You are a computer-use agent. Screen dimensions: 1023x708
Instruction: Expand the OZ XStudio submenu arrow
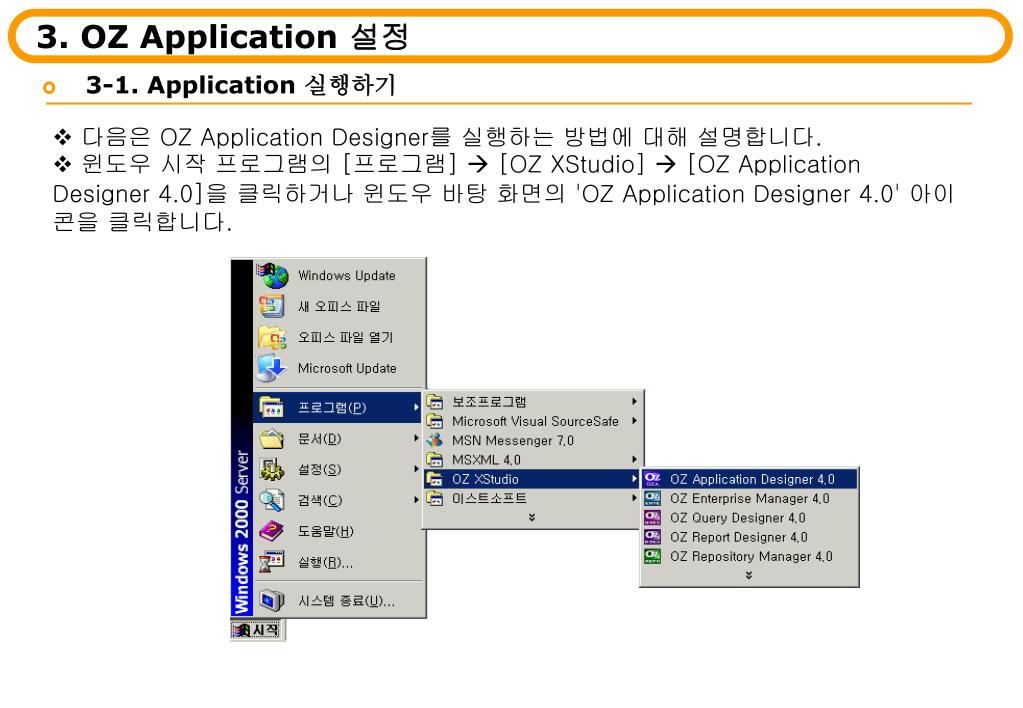[x=634, y=479]
